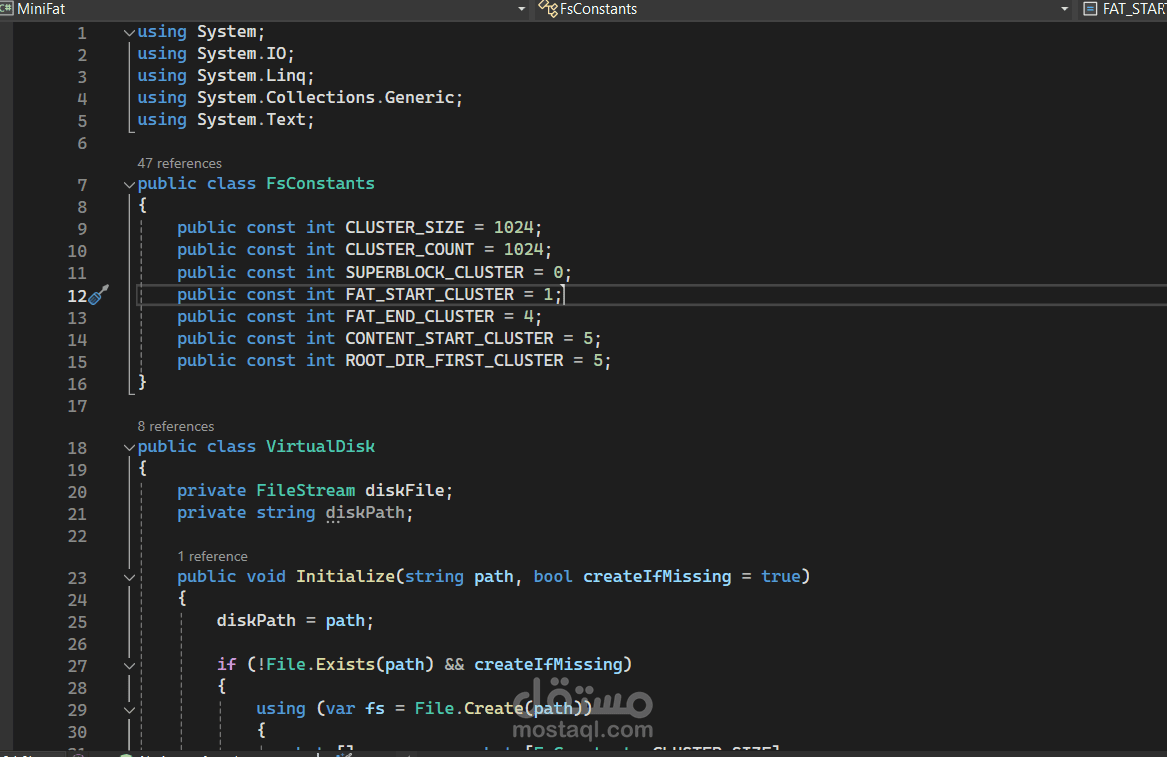
Task: Click CONTENT_START_CLUSTER identifier on line 14
Action: tap(449, 338)
